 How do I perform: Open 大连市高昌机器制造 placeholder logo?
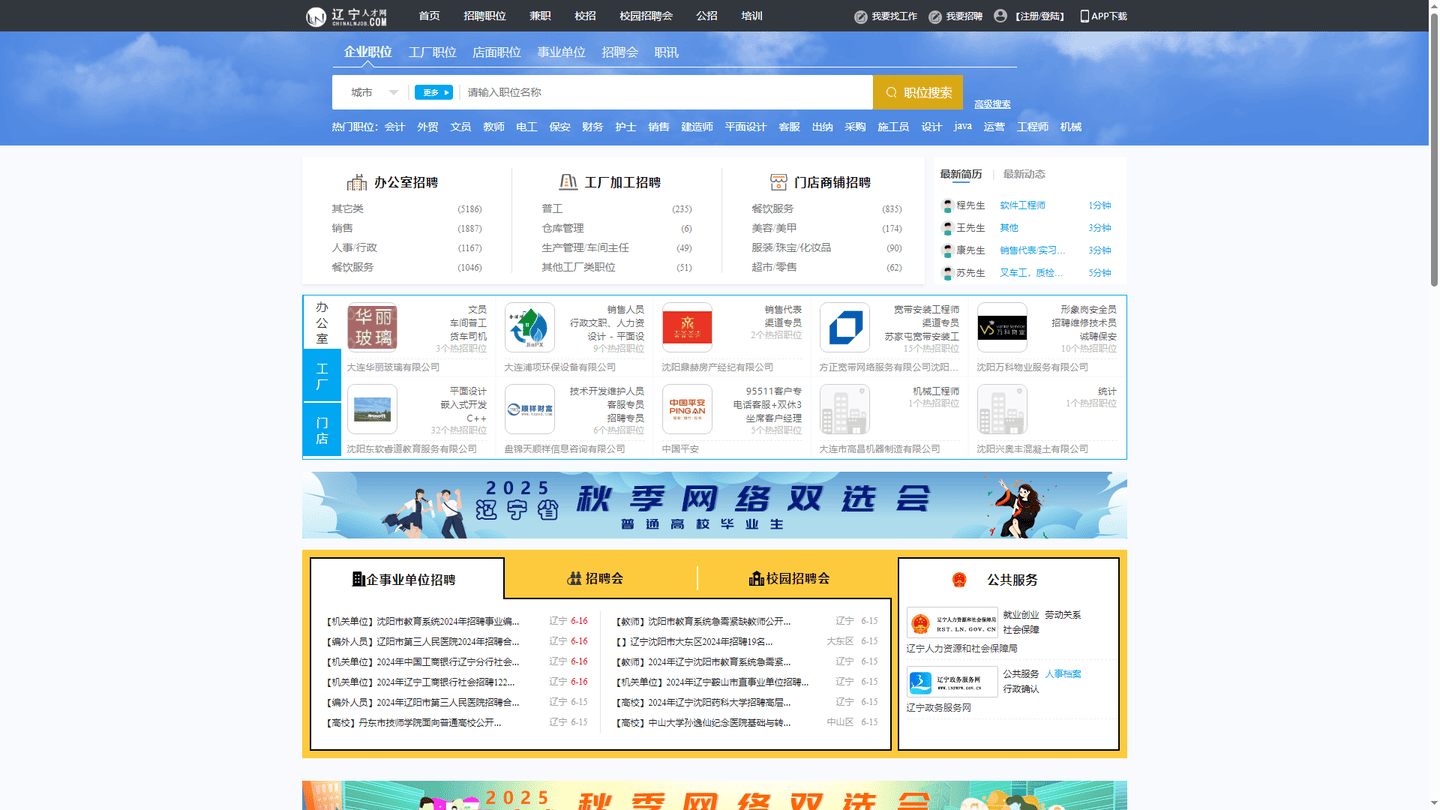coord(845,410)
